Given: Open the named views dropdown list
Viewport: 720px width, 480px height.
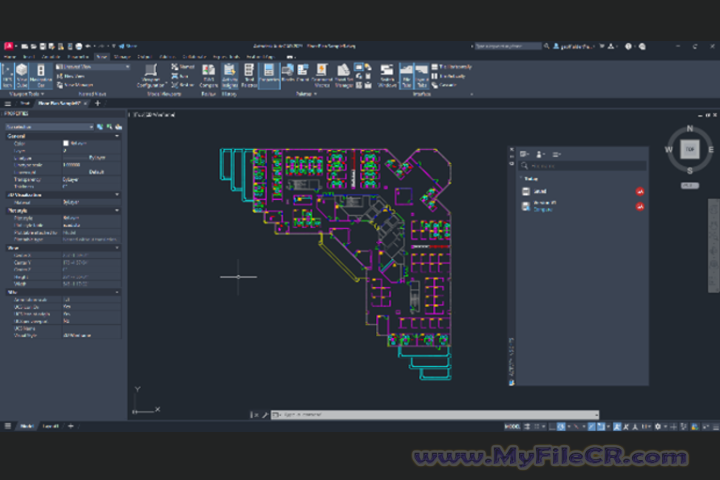Looking at the screenshot, I should coord(93,67).
